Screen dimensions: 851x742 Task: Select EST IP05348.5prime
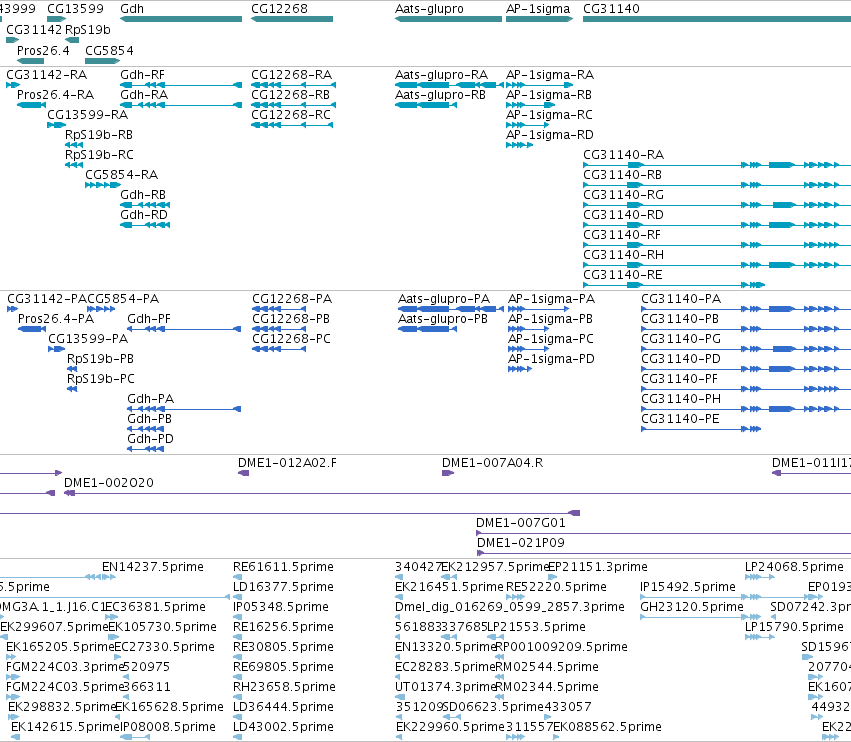pyautogui.click(x=281, y=607)
